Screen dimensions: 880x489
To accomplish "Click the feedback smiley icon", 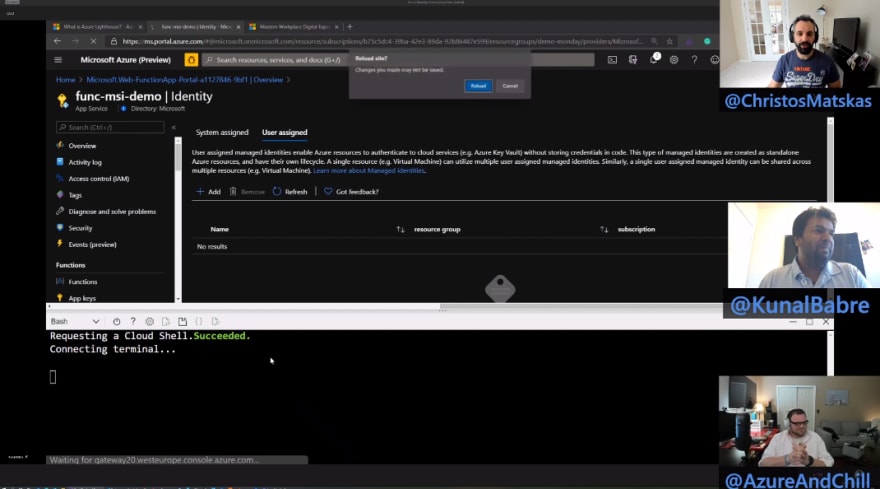I will pos(714,60).
